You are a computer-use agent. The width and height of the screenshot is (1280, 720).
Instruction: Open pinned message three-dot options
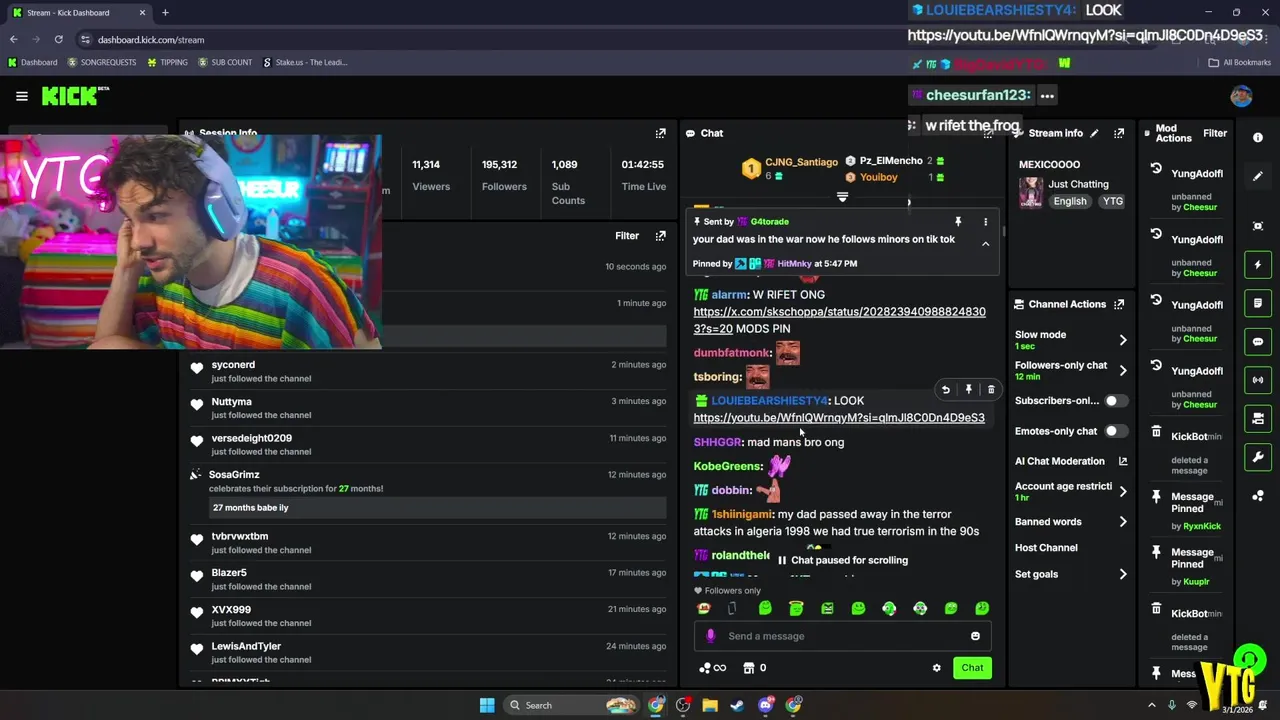pyautogui.click(x=985, y=222)
